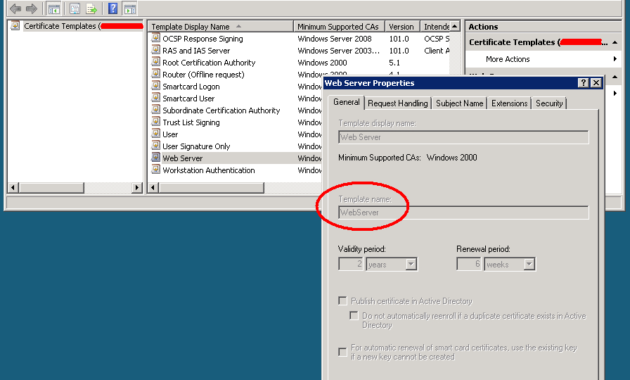Click the Template display name field
The width and height of the screenshot is (630, 380).
463,137
